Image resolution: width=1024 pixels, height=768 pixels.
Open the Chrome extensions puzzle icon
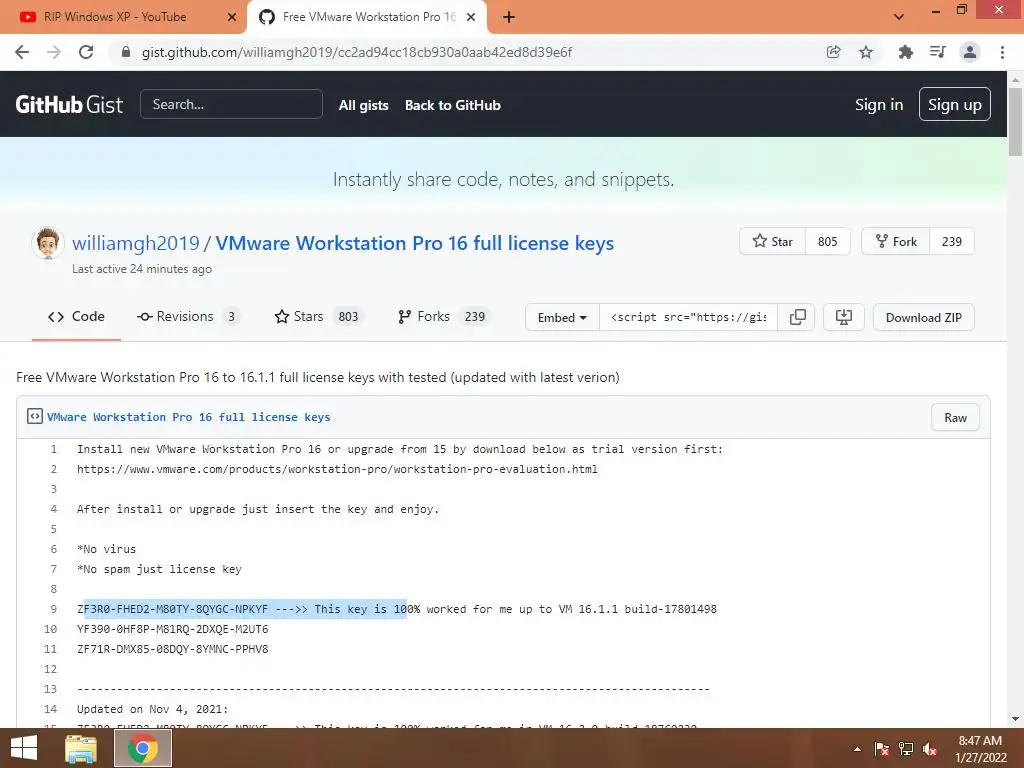905,52
